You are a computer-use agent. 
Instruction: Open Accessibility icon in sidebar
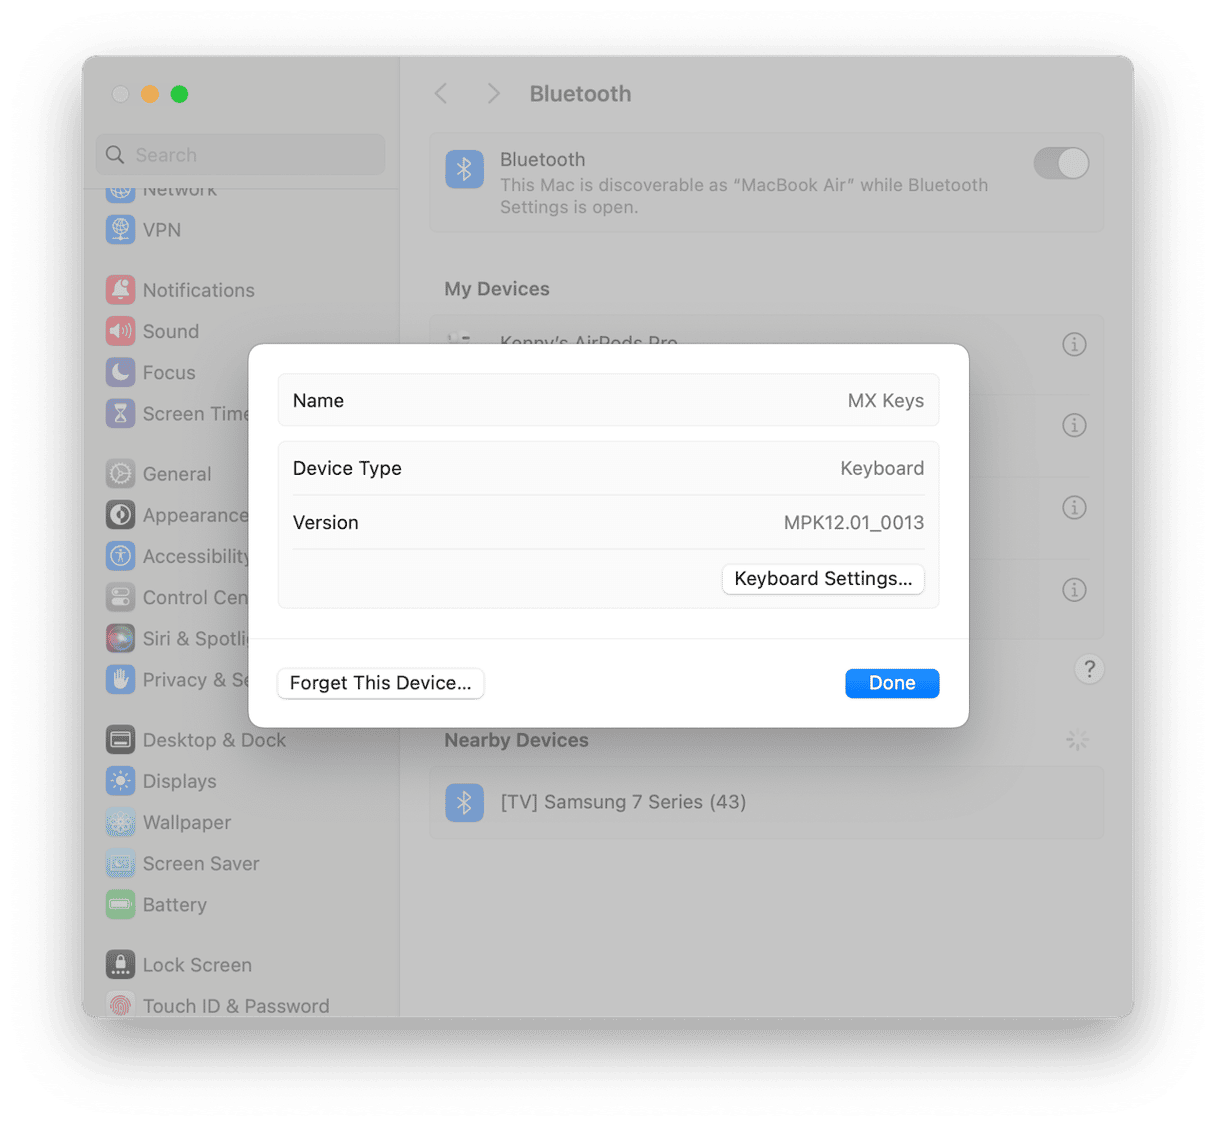coord(120,556)
